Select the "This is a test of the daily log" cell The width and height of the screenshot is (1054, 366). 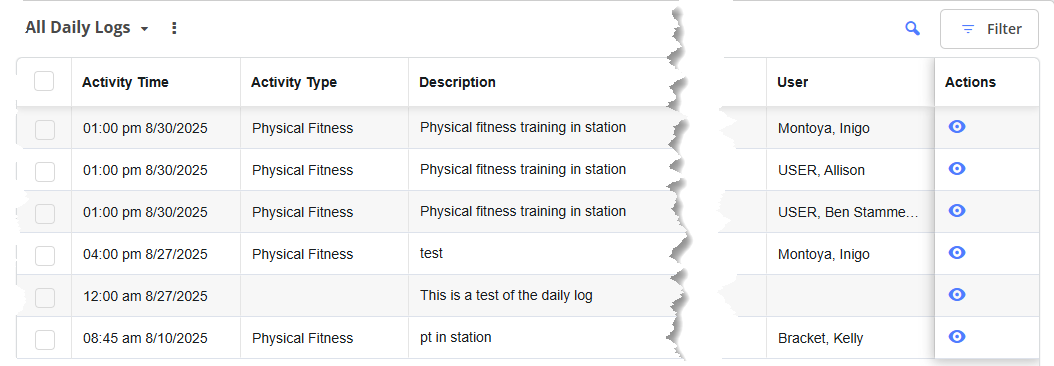click(x=506, y=295)
